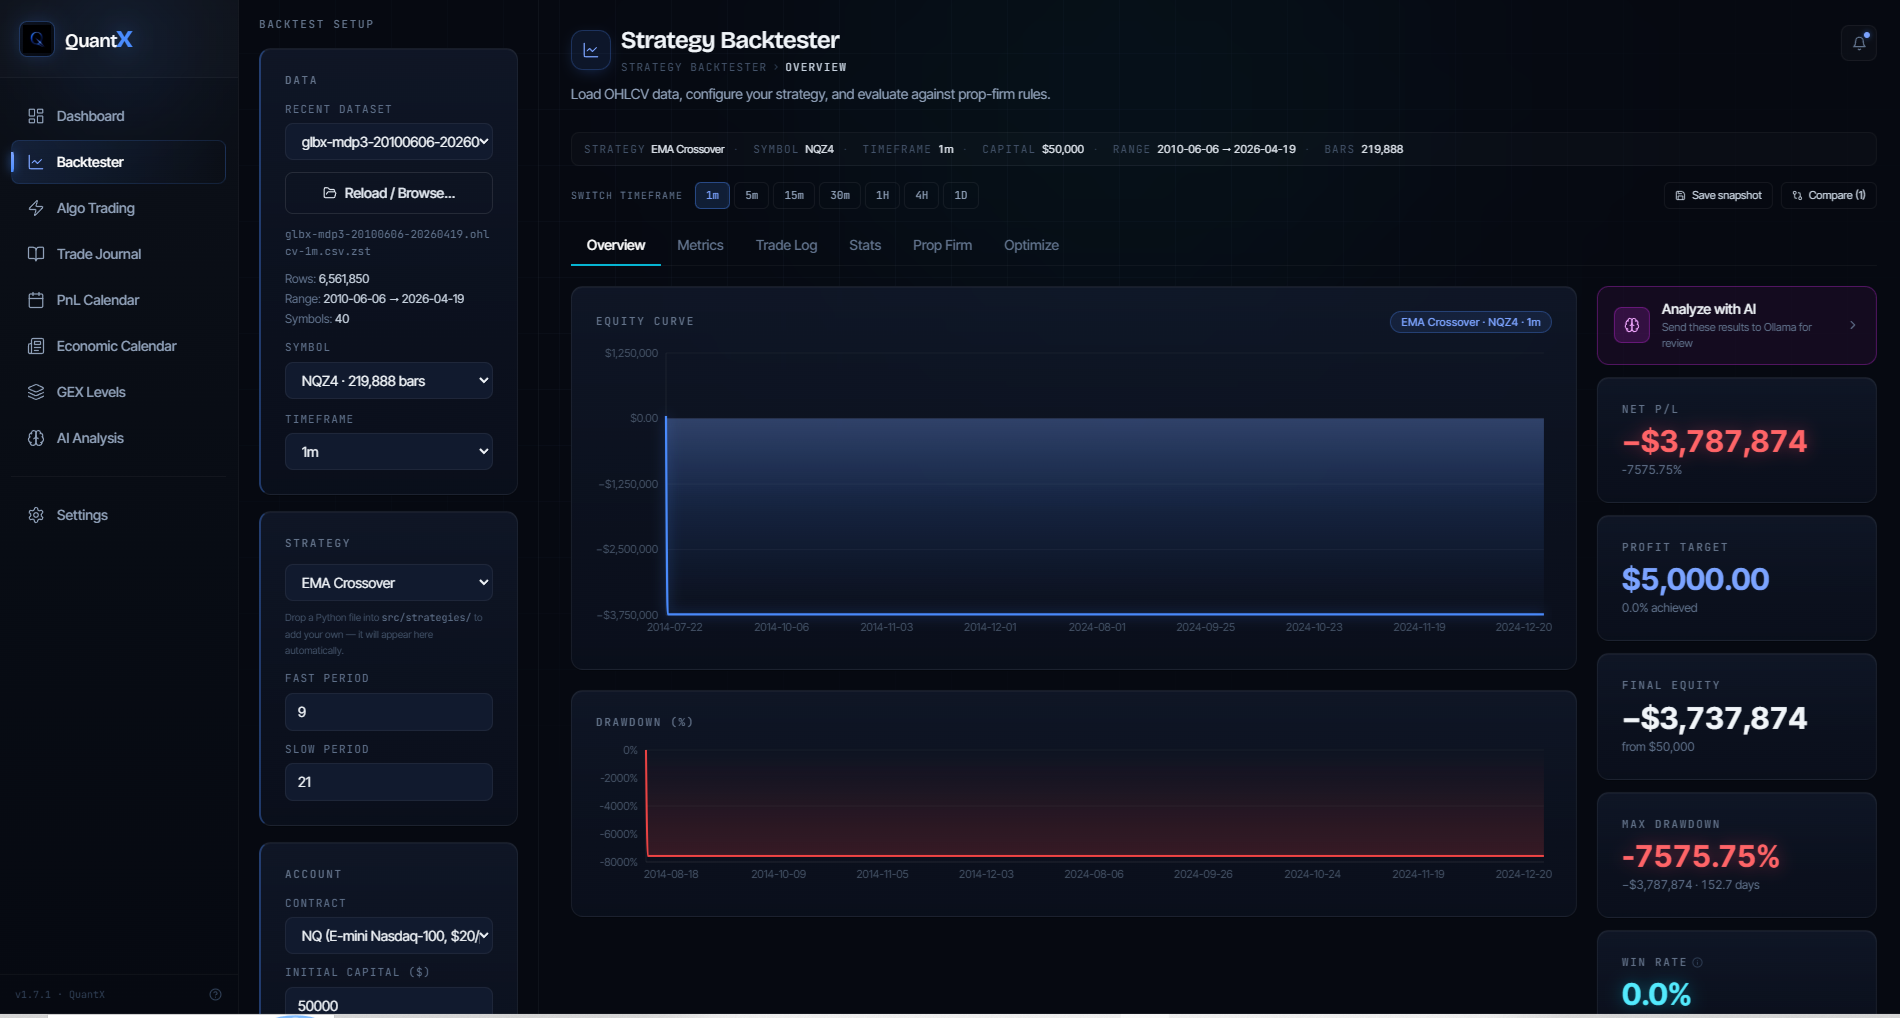Click the Net P/L value -$3,787,874
The image size is (1900, 1018).
(x=1714, y=441)
